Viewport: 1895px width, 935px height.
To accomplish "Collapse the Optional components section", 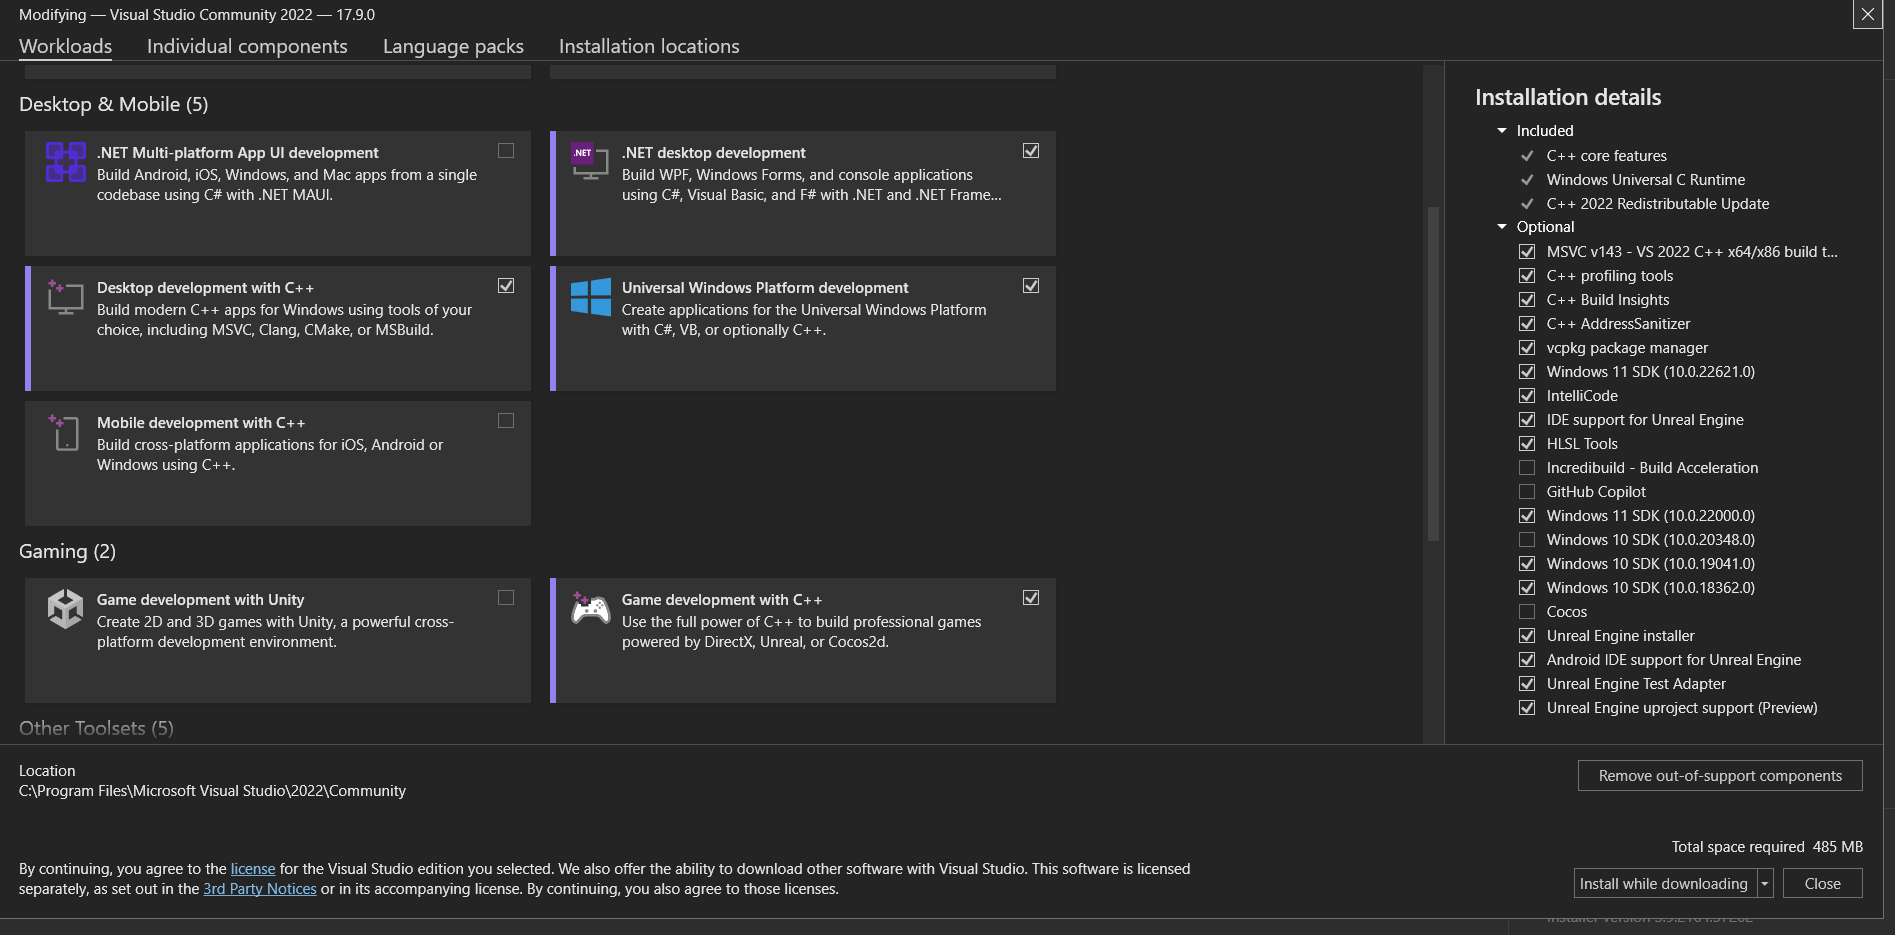I will pyautogui.click(x=1501, y=227).
